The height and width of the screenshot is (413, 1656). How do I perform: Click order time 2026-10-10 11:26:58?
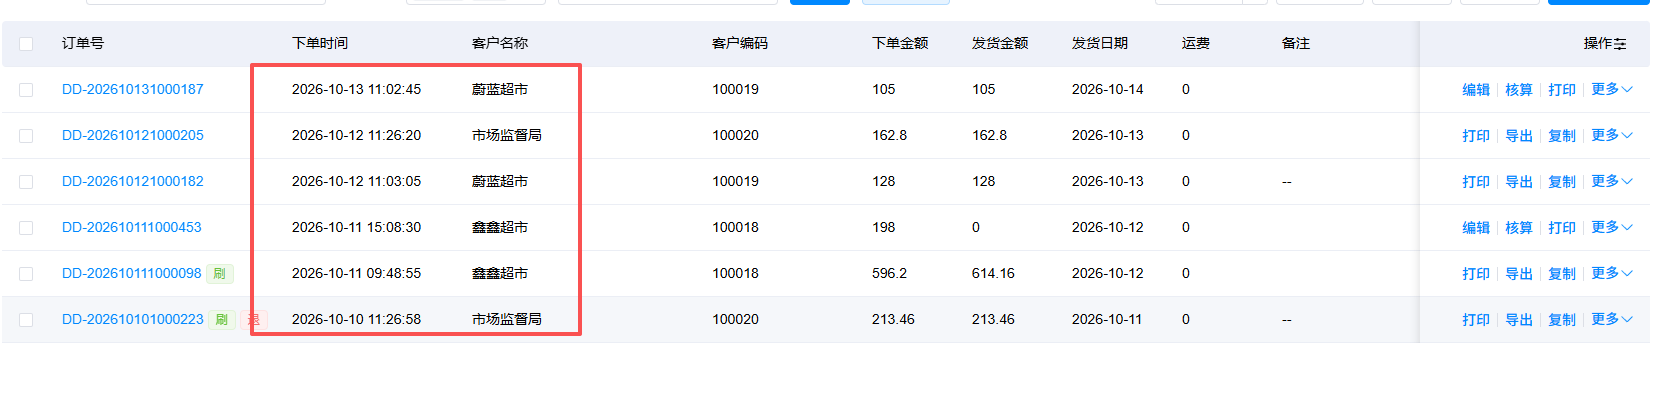356,319
